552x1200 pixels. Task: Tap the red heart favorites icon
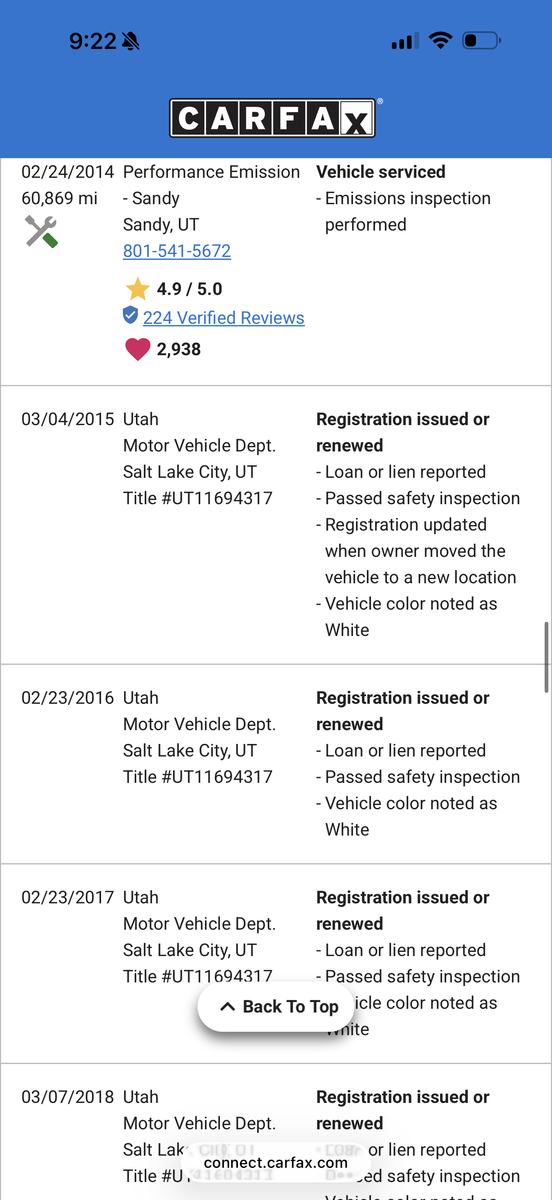[x=137, y=349]
